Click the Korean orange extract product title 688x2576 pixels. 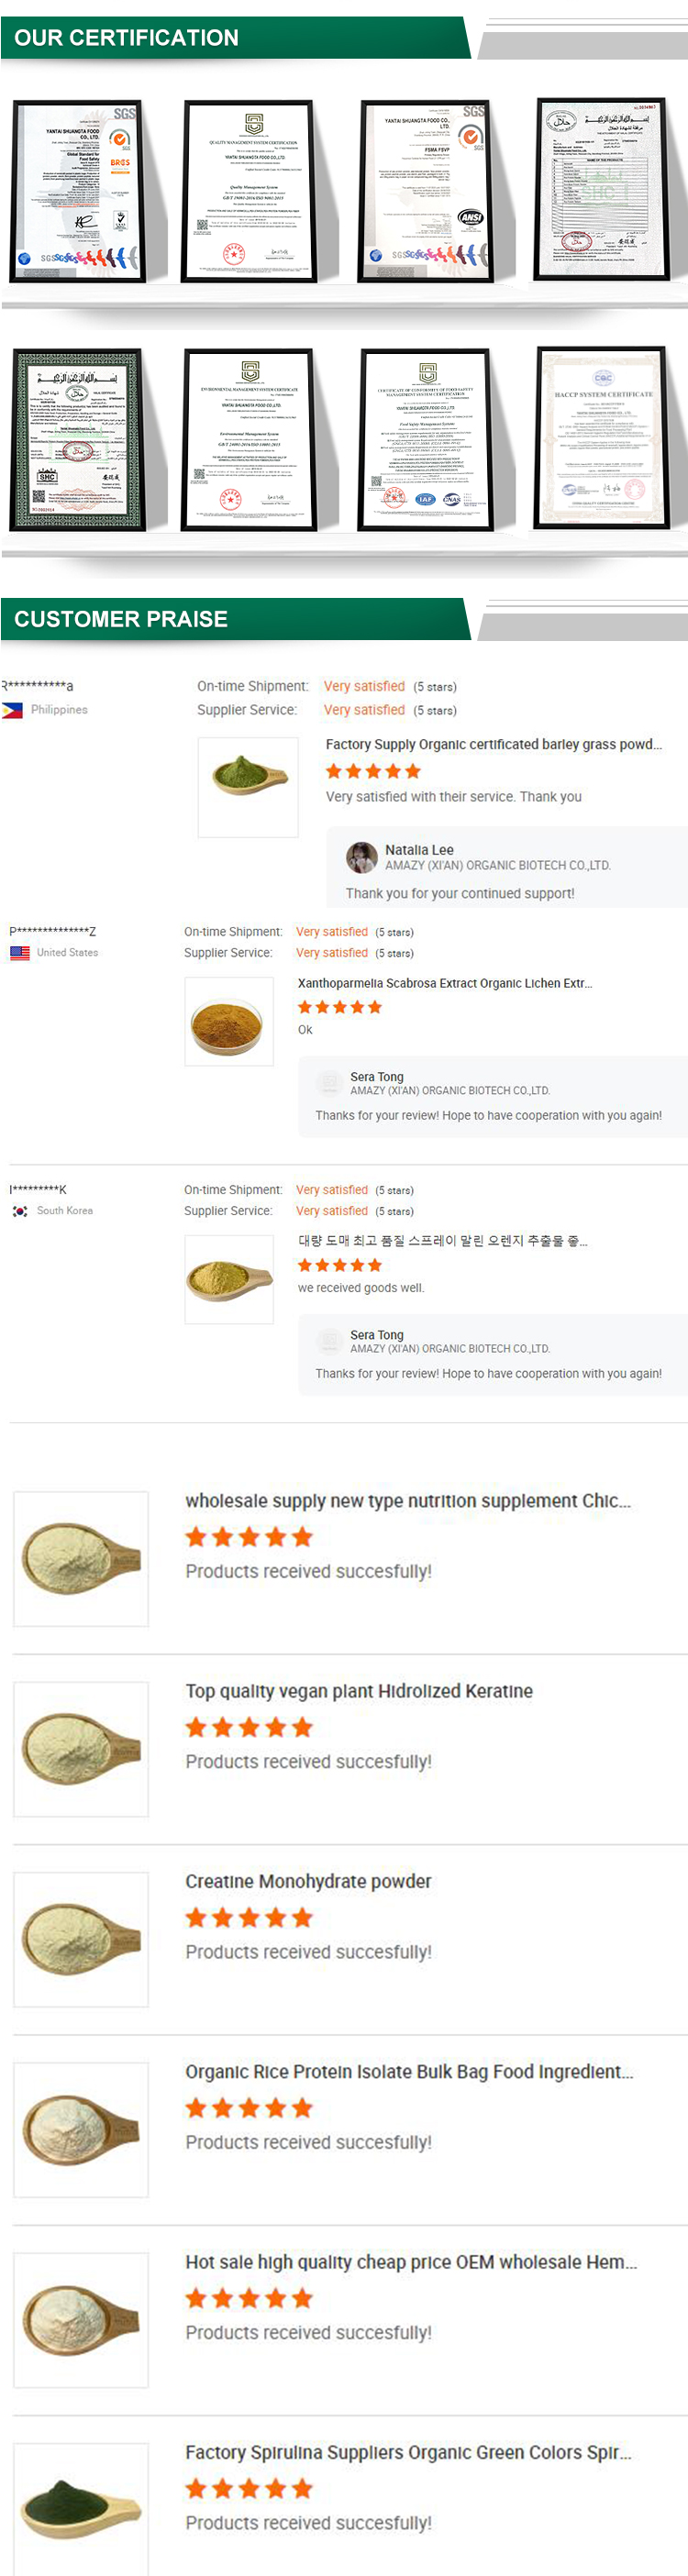(x=442, y=1241)
